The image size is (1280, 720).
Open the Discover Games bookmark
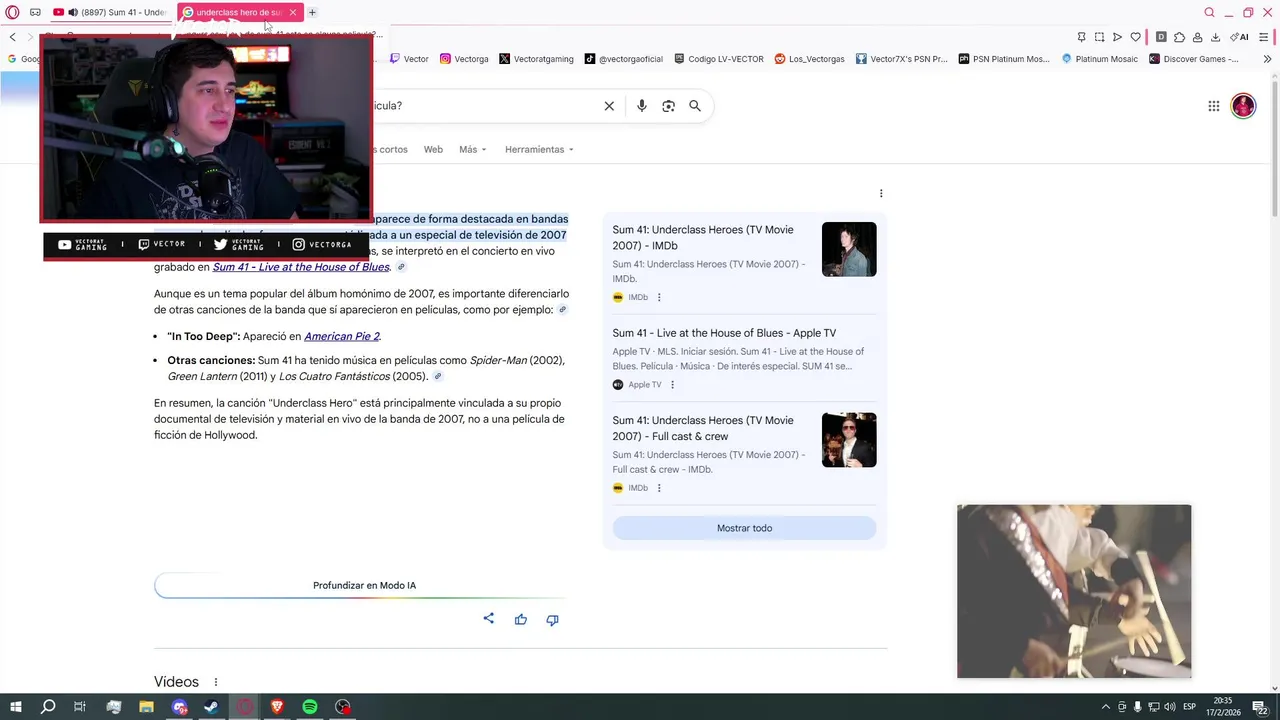coord(1194,59)
